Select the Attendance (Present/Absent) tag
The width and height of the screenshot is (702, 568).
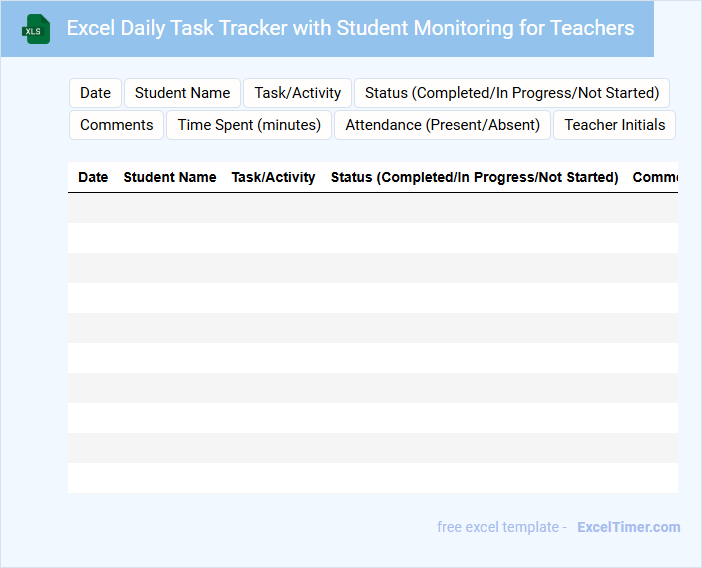442,125
